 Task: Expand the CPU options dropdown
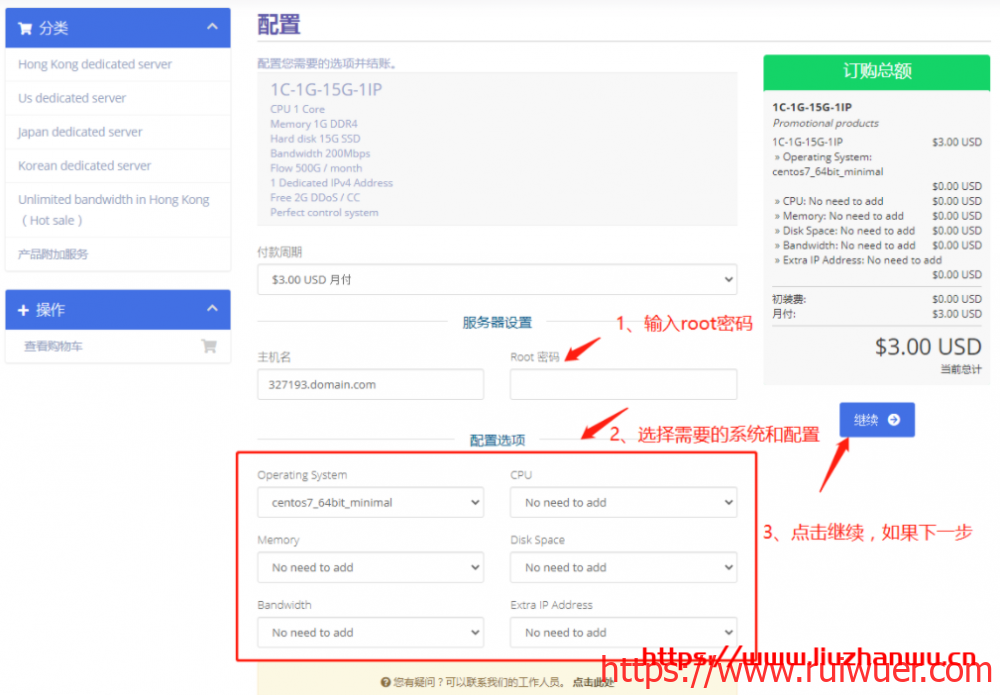pos(623,503)
